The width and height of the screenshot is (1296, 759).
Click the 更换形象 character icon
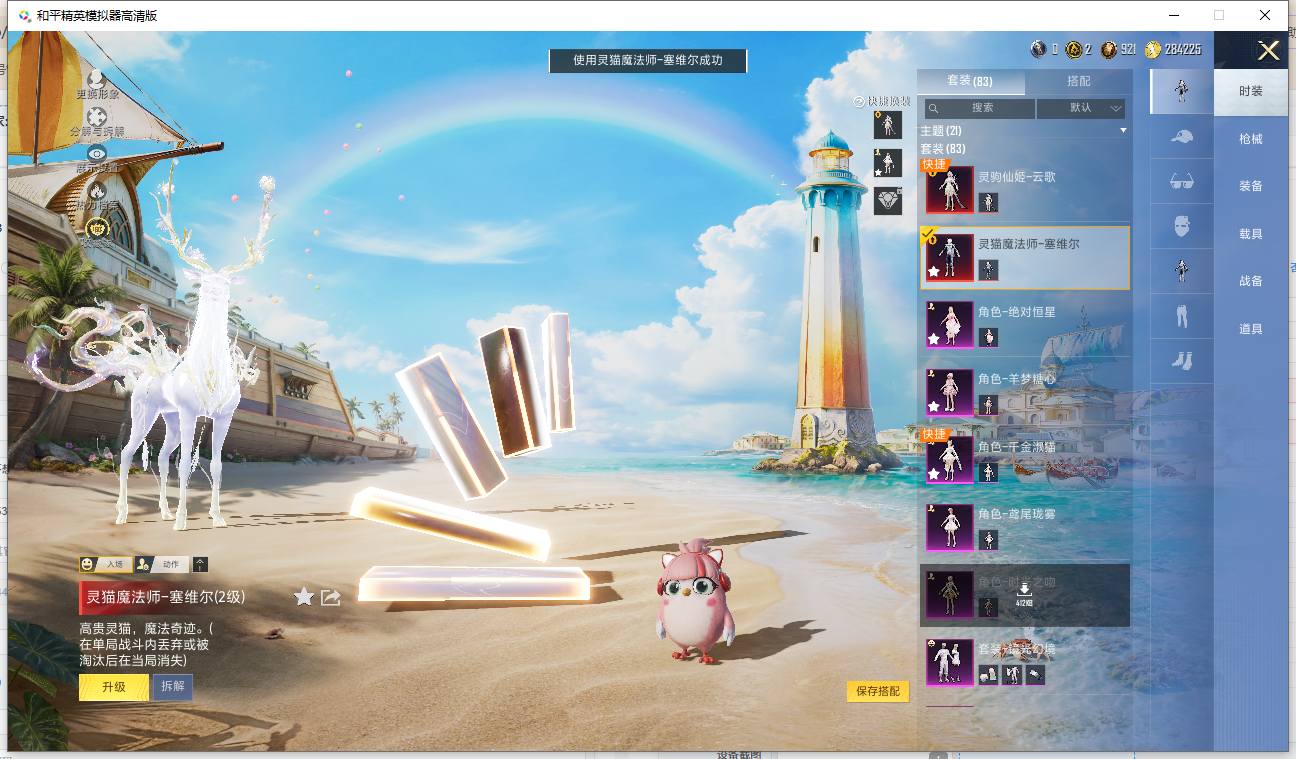97,79
